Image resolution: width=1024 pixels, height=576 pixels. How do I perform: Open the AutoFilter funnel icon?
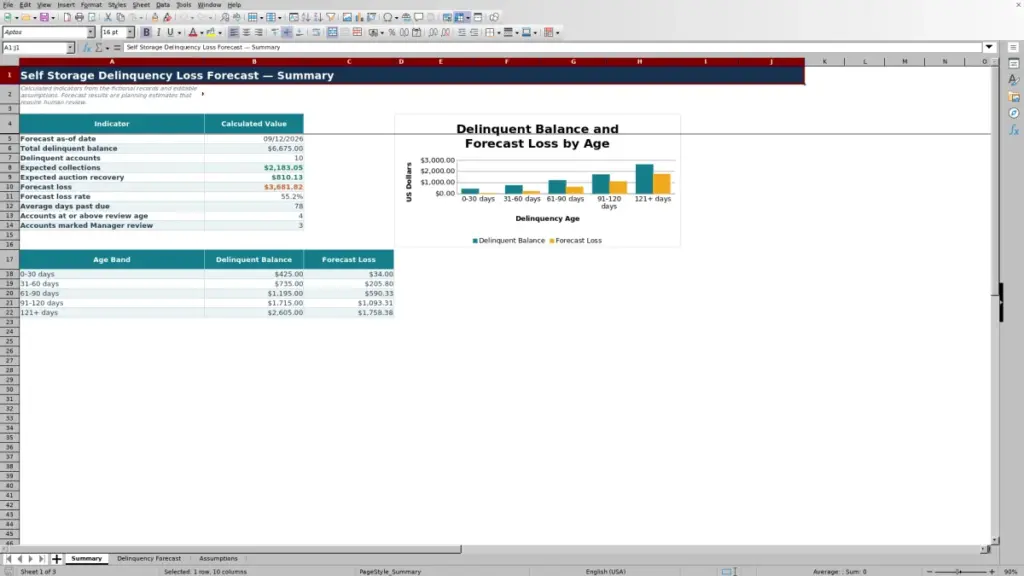tap(331, 17)
